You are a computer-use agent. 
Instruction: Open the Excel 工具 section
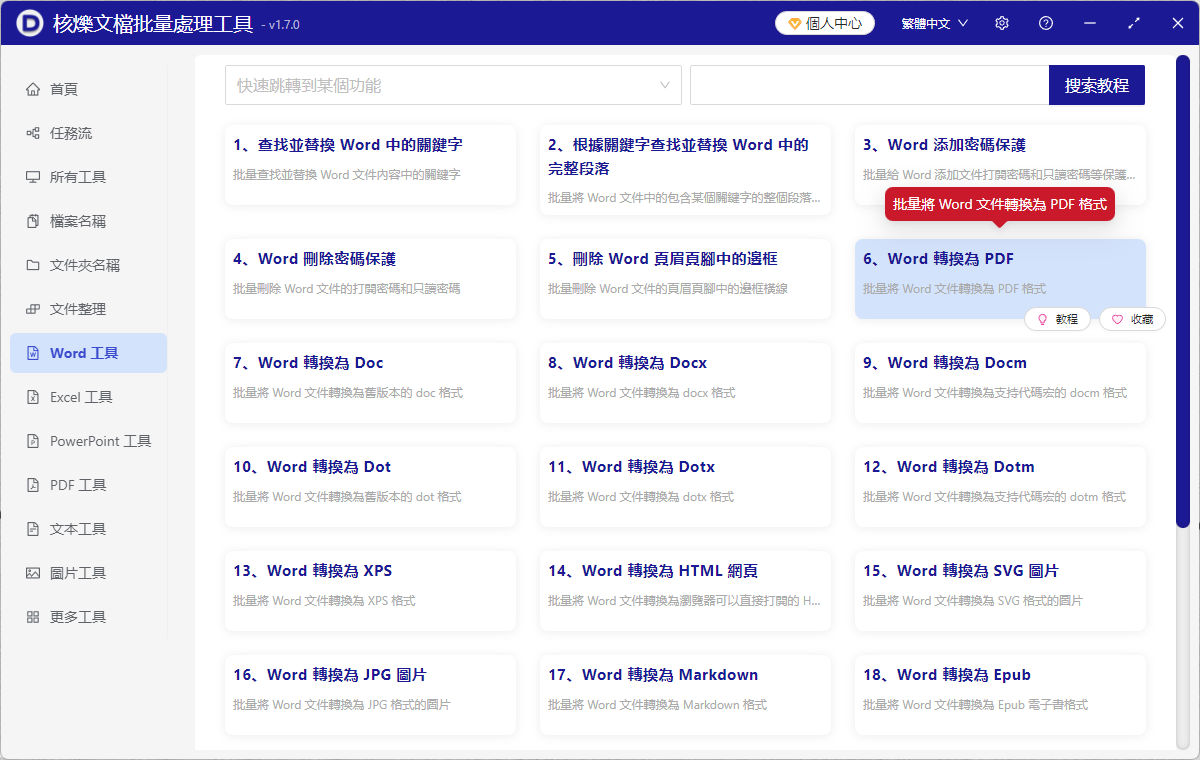pyautogui.click(x=88, y=396)
